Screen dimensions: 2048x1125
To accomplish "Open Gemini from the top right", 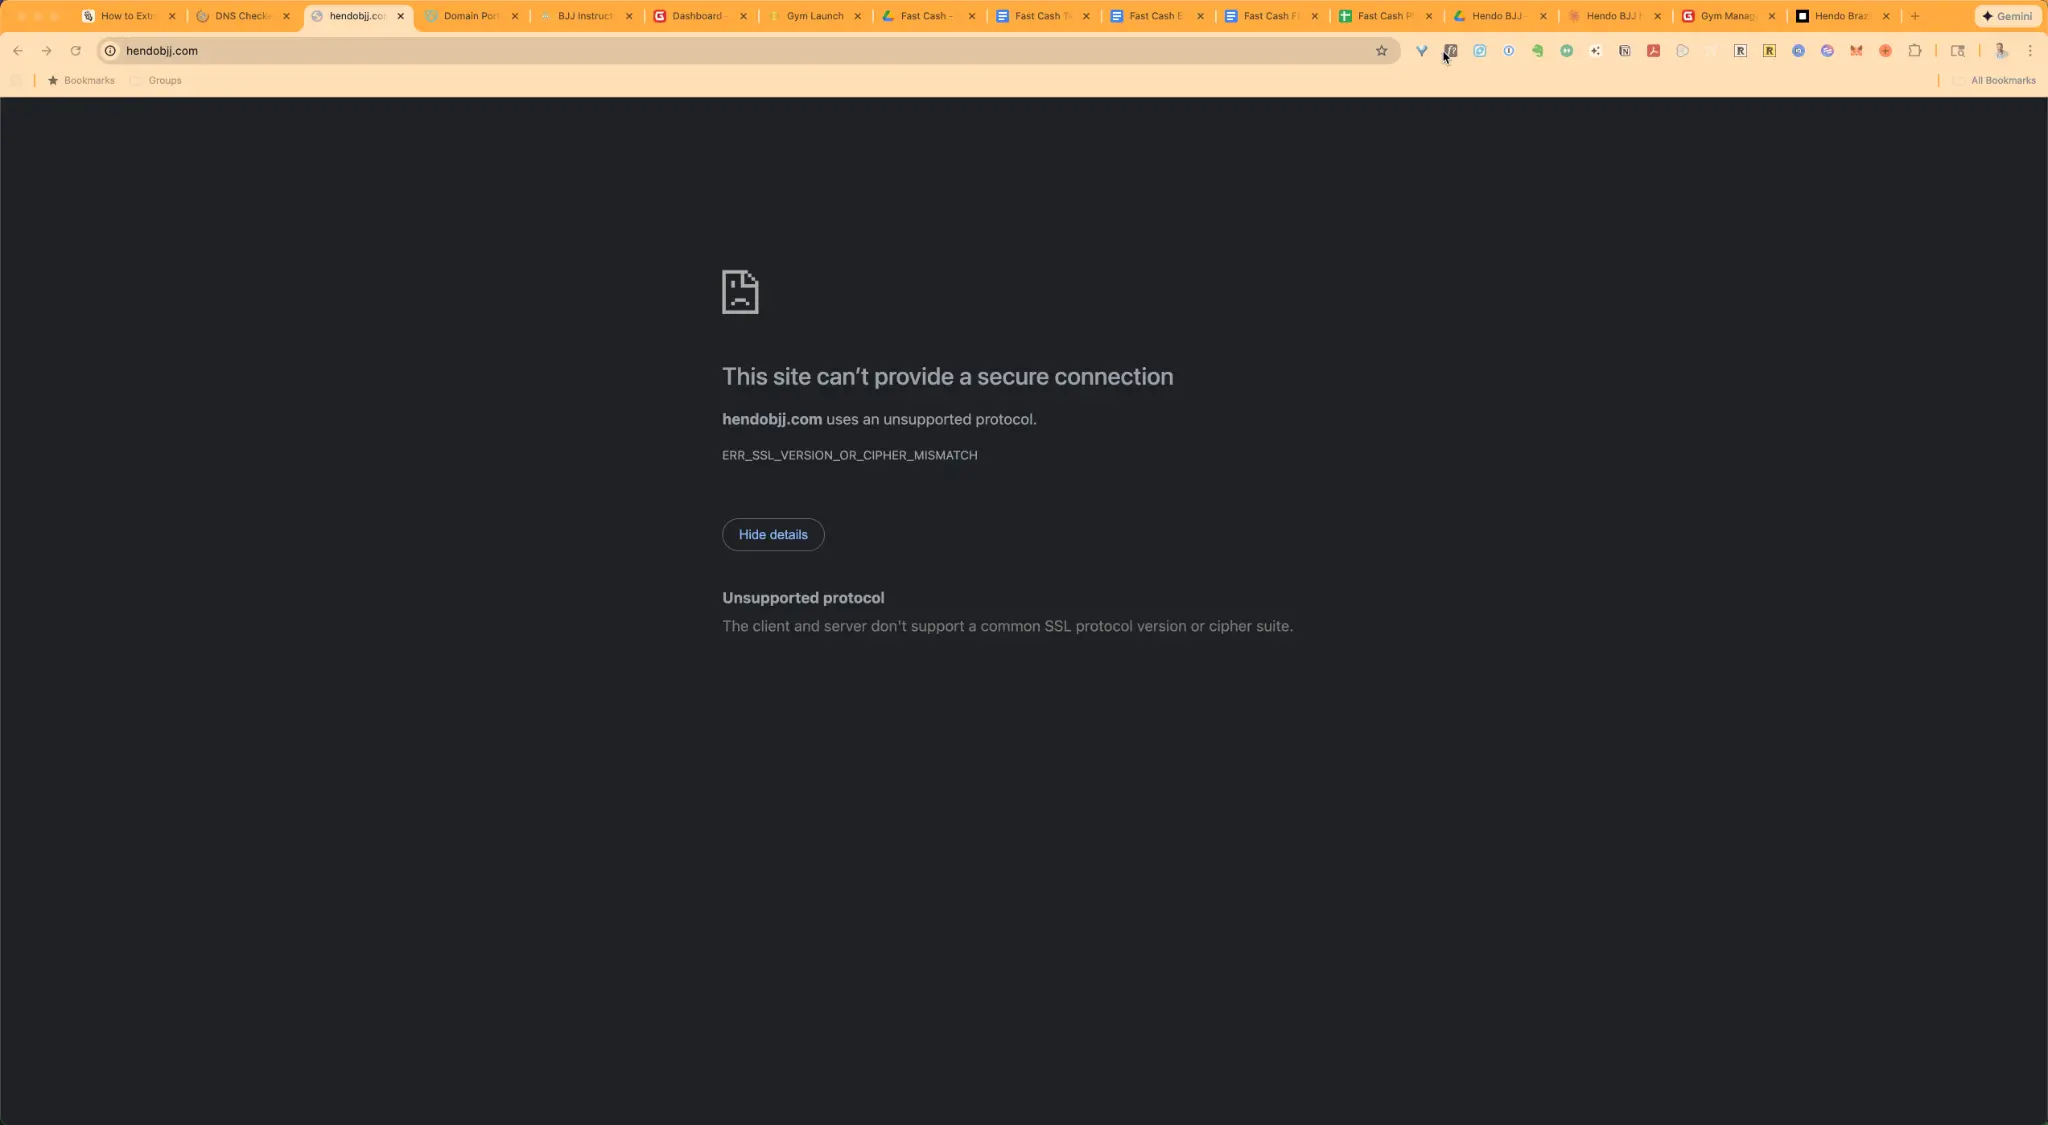I will click(2007, 16).
